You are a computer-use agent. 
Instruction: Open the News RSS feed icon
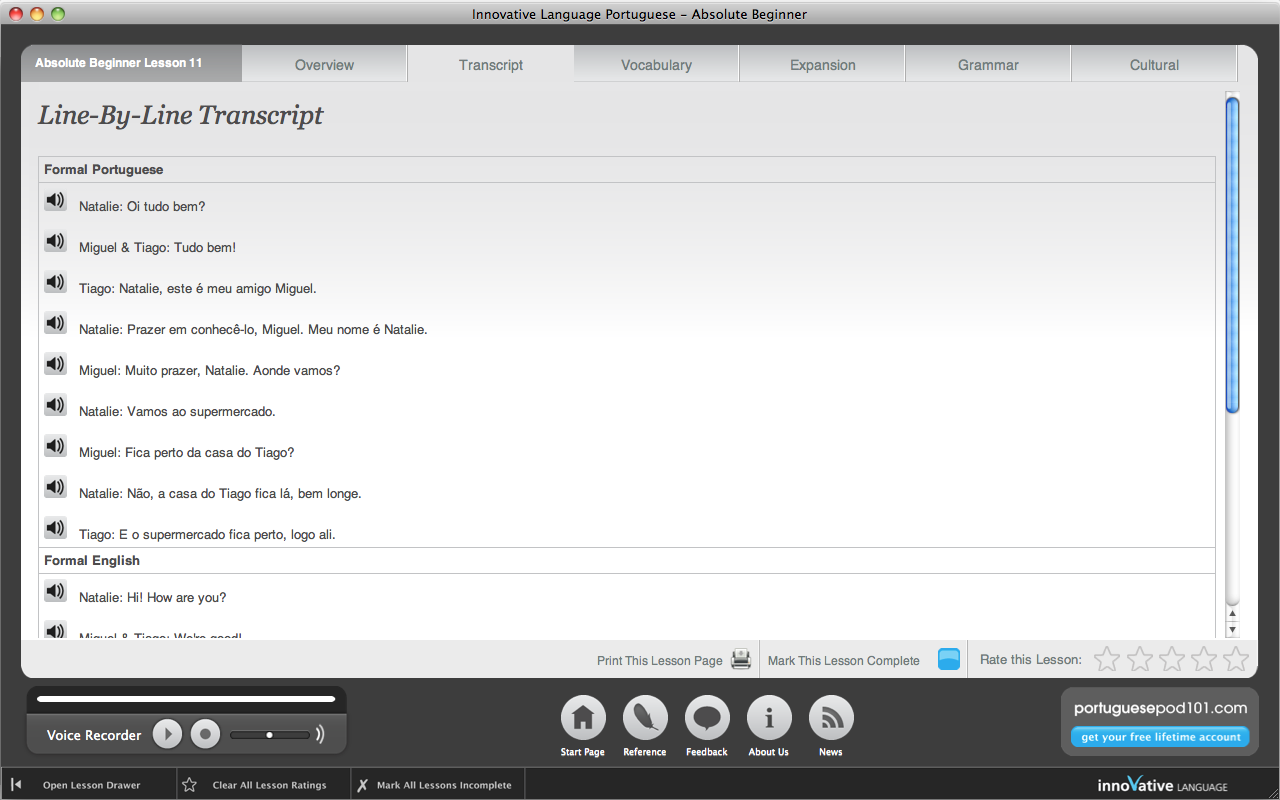(831, 718)
